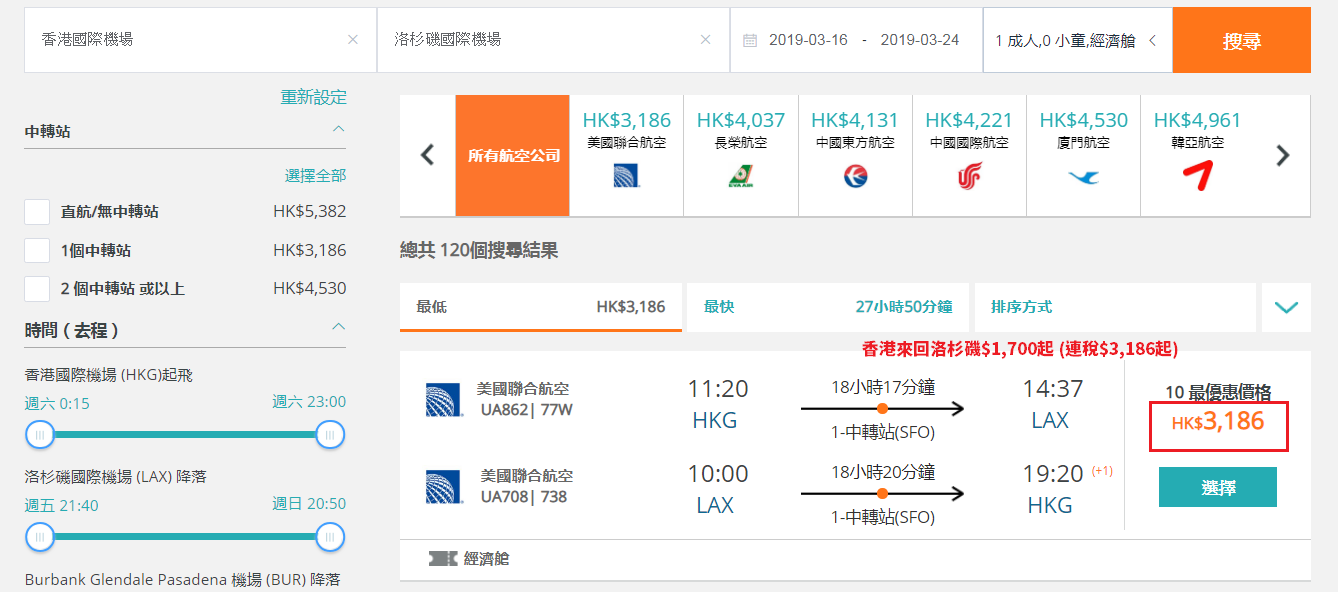Image resolution: width=1338 pixels, height=592 pixels.
Task: Click LAX arrival slider left handle
Action: click(x=40, y=536)
